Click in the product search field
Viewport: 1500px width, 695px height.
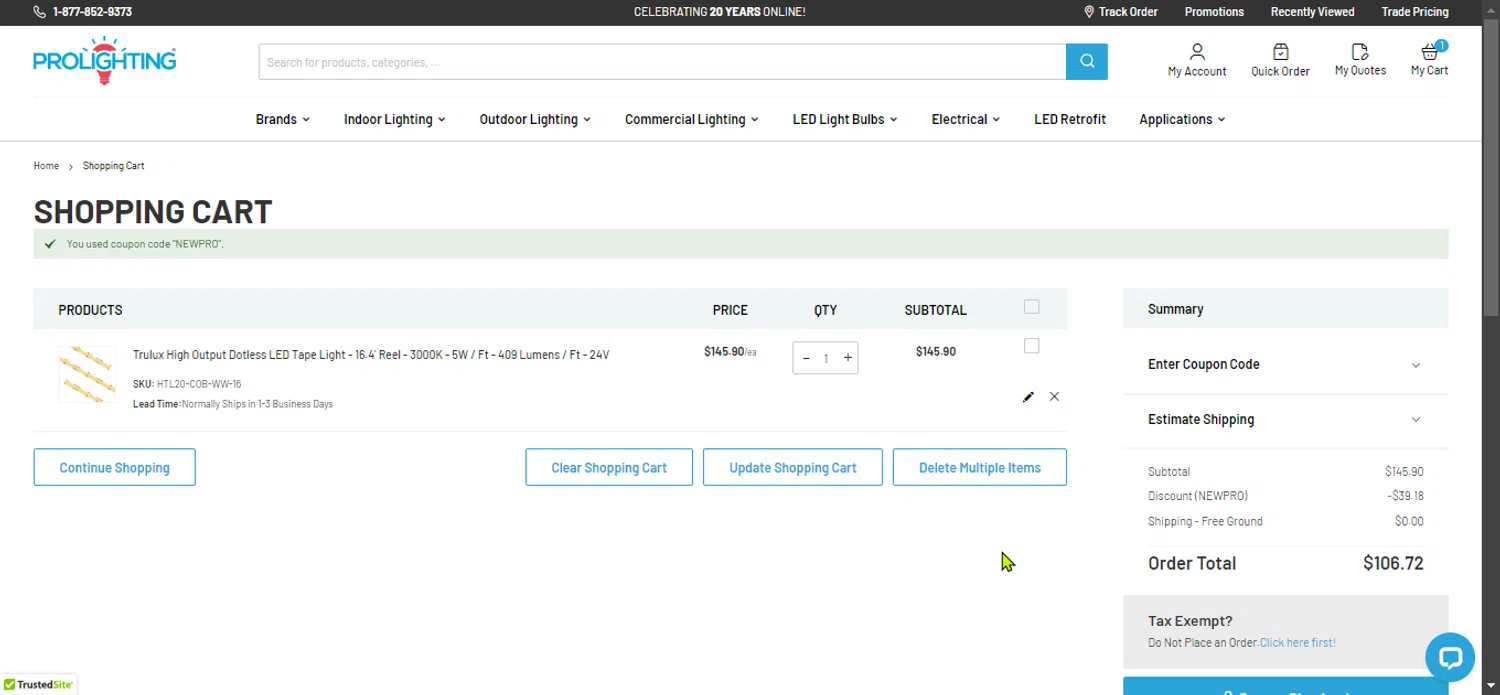(x=662, y=62)
